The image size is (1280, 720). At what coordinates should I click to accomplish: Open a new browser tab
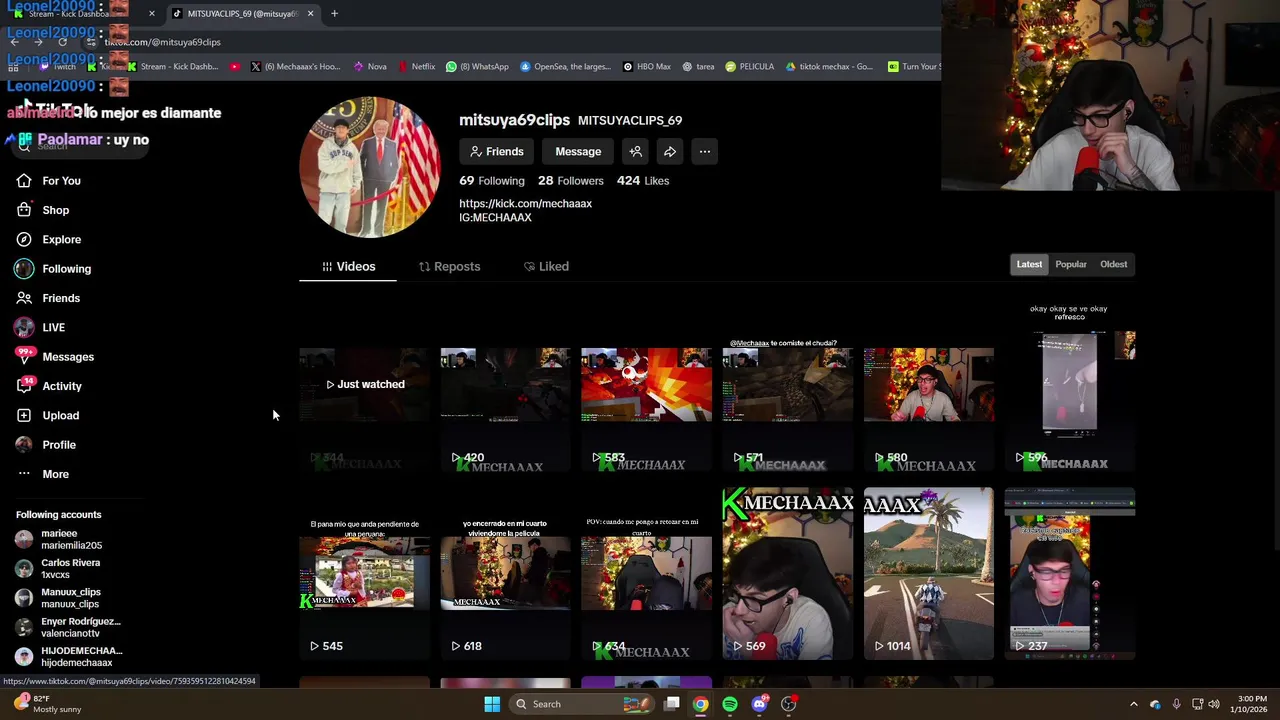(334, 14)
